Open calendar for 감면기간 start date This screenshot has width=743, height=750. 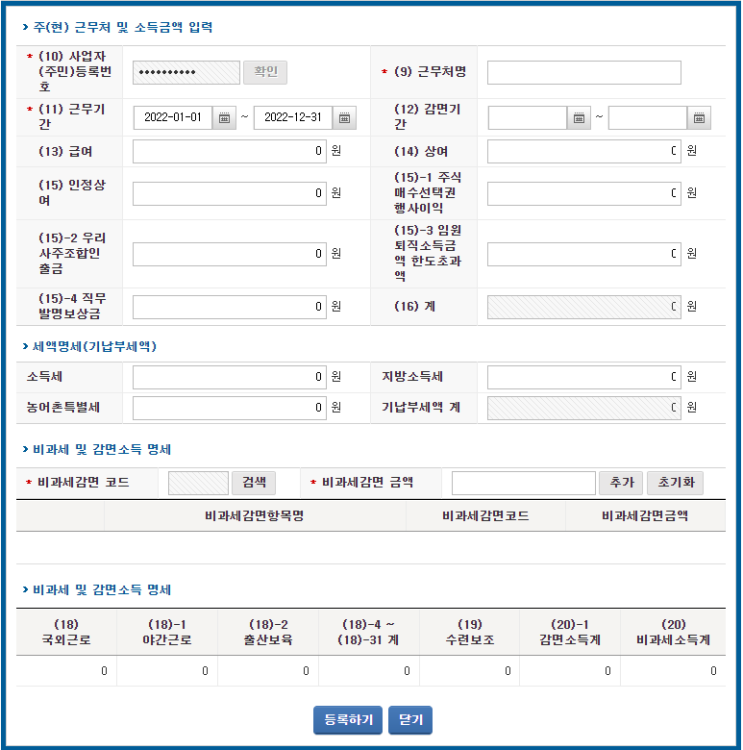[579, 118]
